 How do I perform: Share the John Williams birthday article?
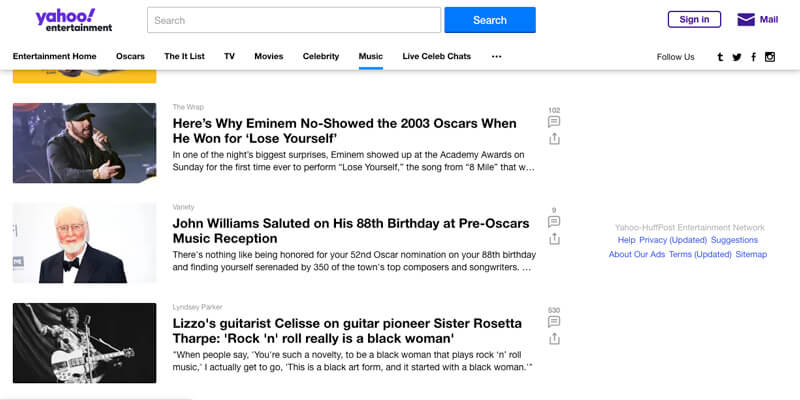[x=554, y=239]
